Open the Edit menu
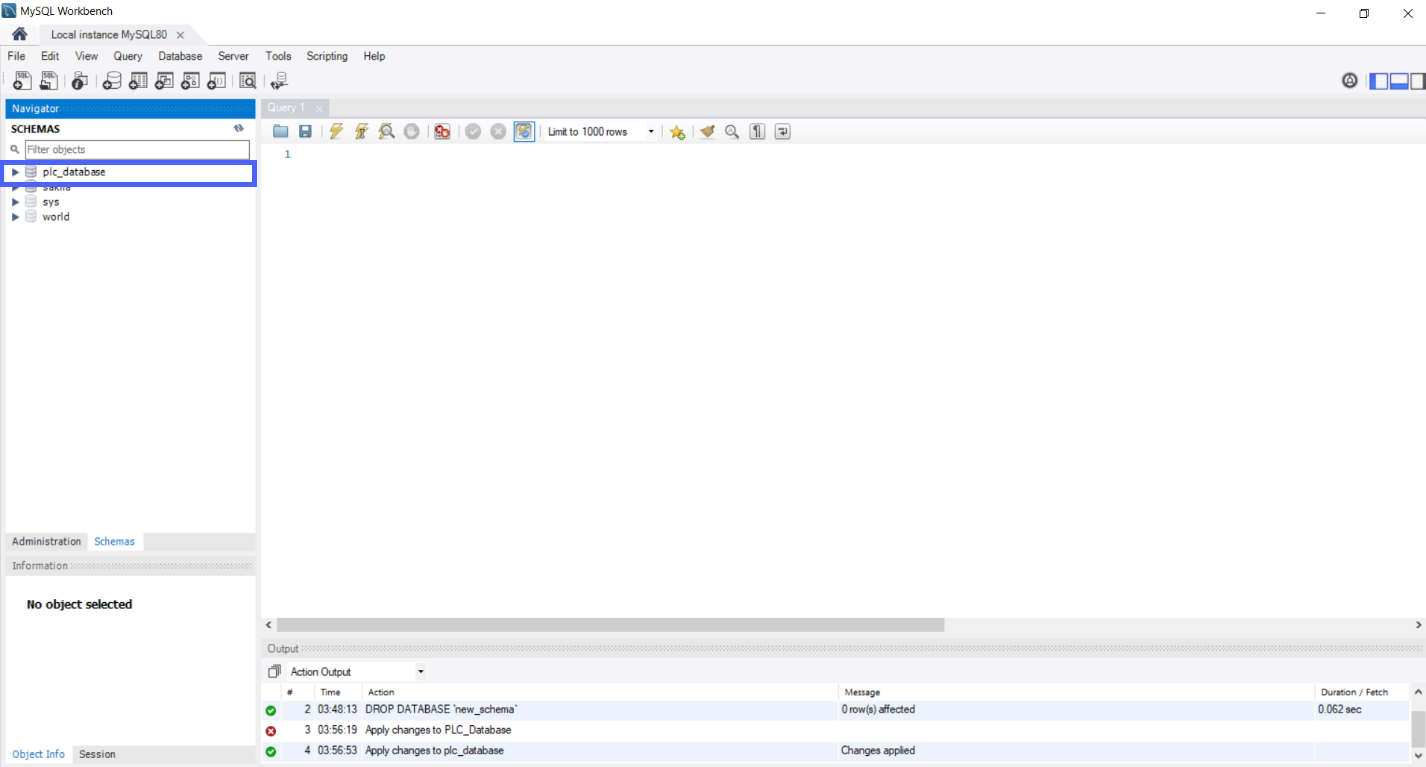1426x767 pixels. click(x=50, y=56)
